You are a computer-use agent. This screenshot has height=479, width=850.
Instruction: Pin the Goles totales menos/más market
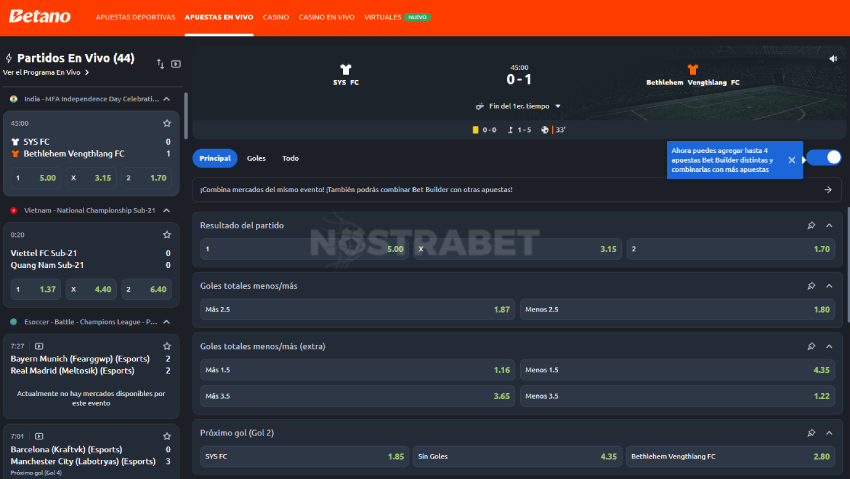point(812,286)
